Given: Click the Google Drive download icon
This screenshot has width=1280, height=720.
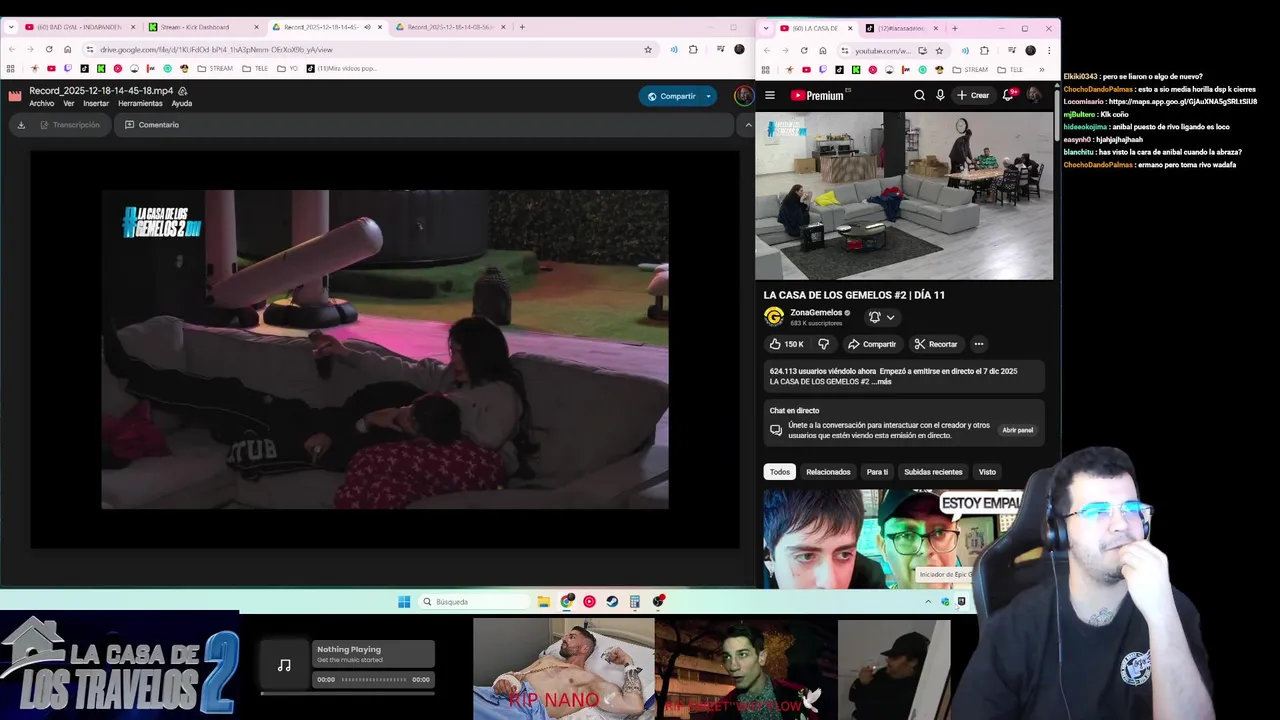Looking at the screenshot, I should tap(21, 125).
